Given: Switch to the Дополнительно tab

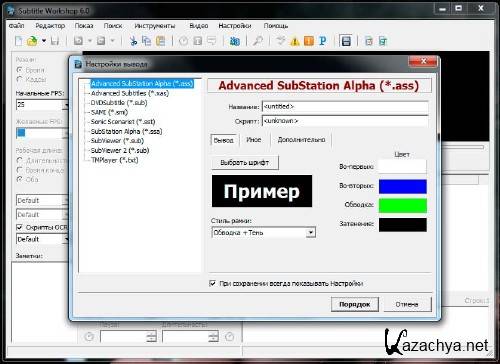Looking at the screenshot, I should (x=301, y=140).
